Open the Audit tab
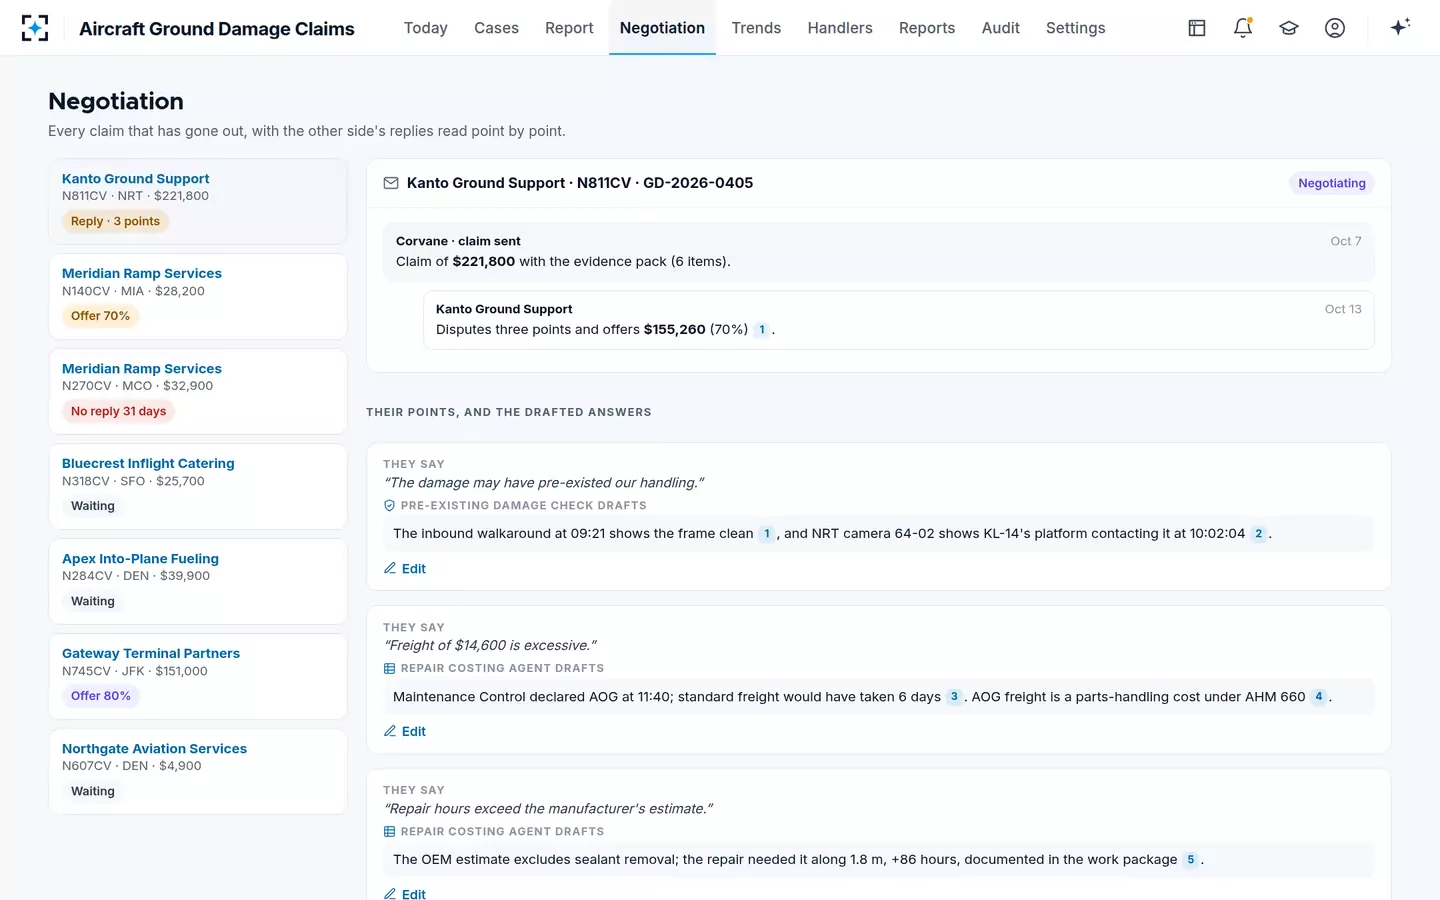 (1001, 28)
